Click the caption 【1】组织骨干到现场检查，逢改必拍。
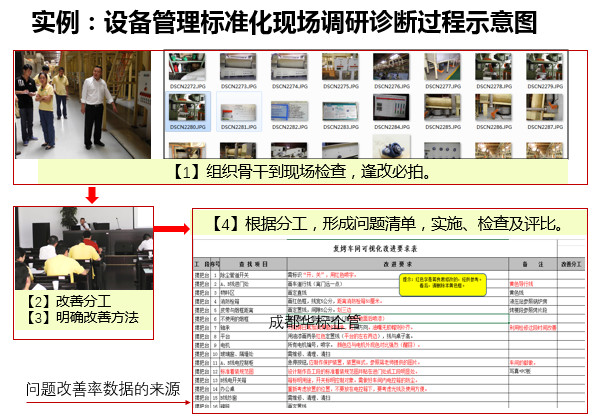This screenshot has height=420, width=594. click(x=302, y=172)
